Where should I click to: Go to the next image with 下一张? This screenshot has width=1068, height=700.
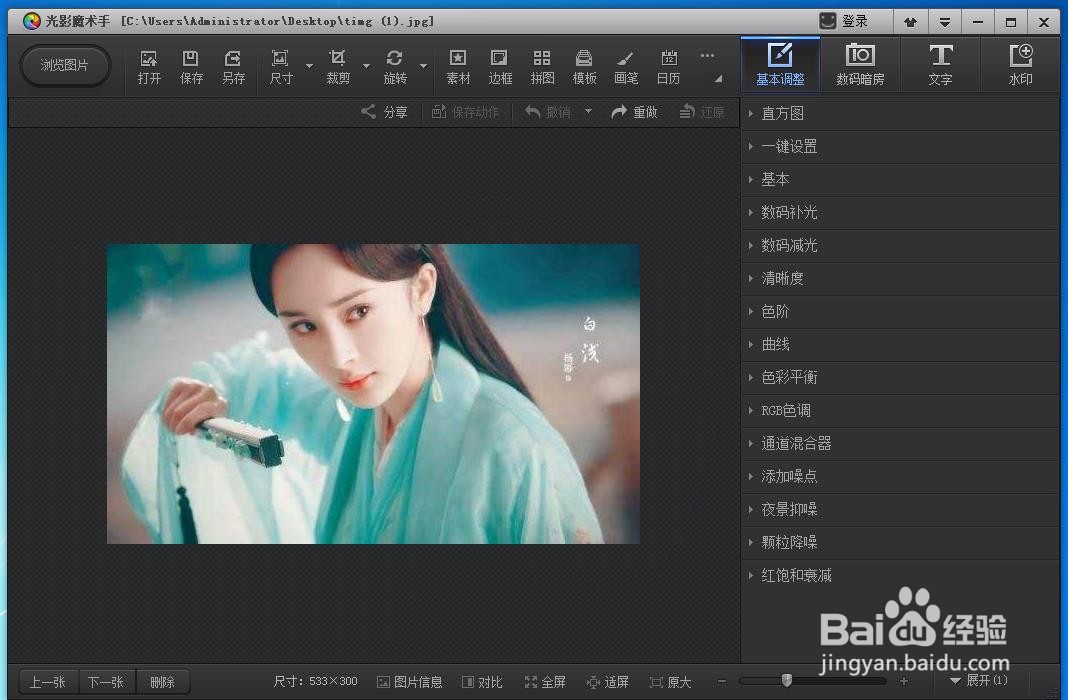106,682
